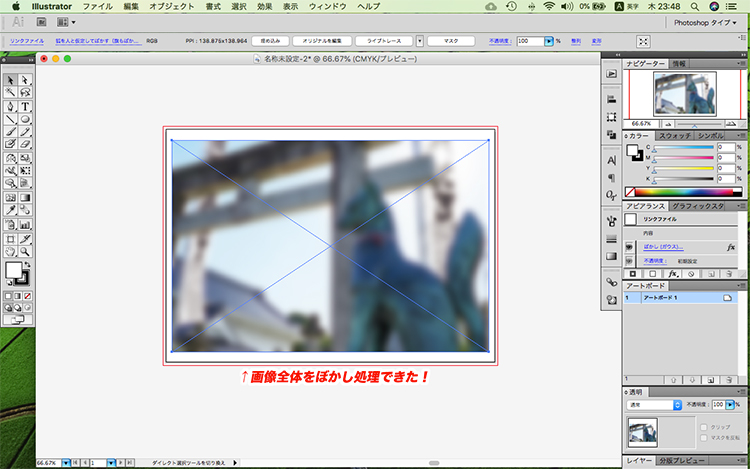Click the cyan C slider in Color panel
The image size is (750, 469).
pos(684,147)
